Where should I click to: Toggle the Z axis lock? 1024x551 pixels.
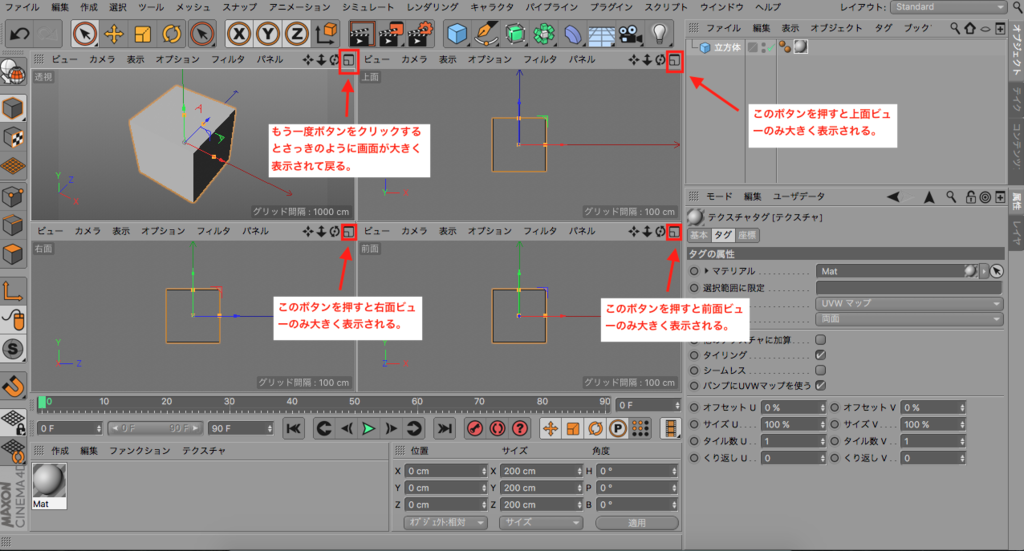(296, 33)
